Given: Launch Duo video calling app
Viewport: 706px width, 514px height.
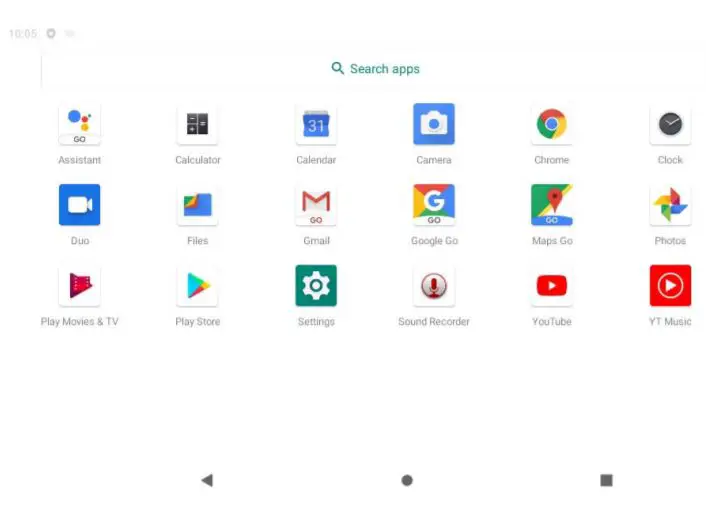Looking at the screenshot, I should pos(80,205).
